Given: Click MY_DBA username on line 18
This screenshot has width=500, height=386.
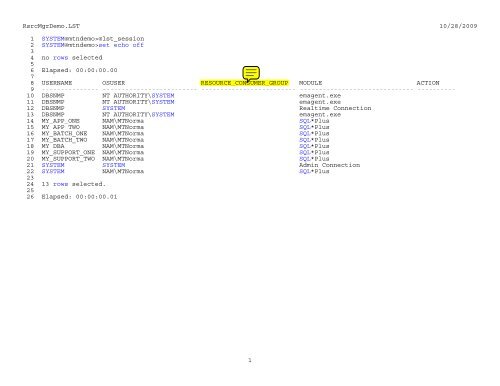Looking at the screenshot, I should click(x=53, y=146).
